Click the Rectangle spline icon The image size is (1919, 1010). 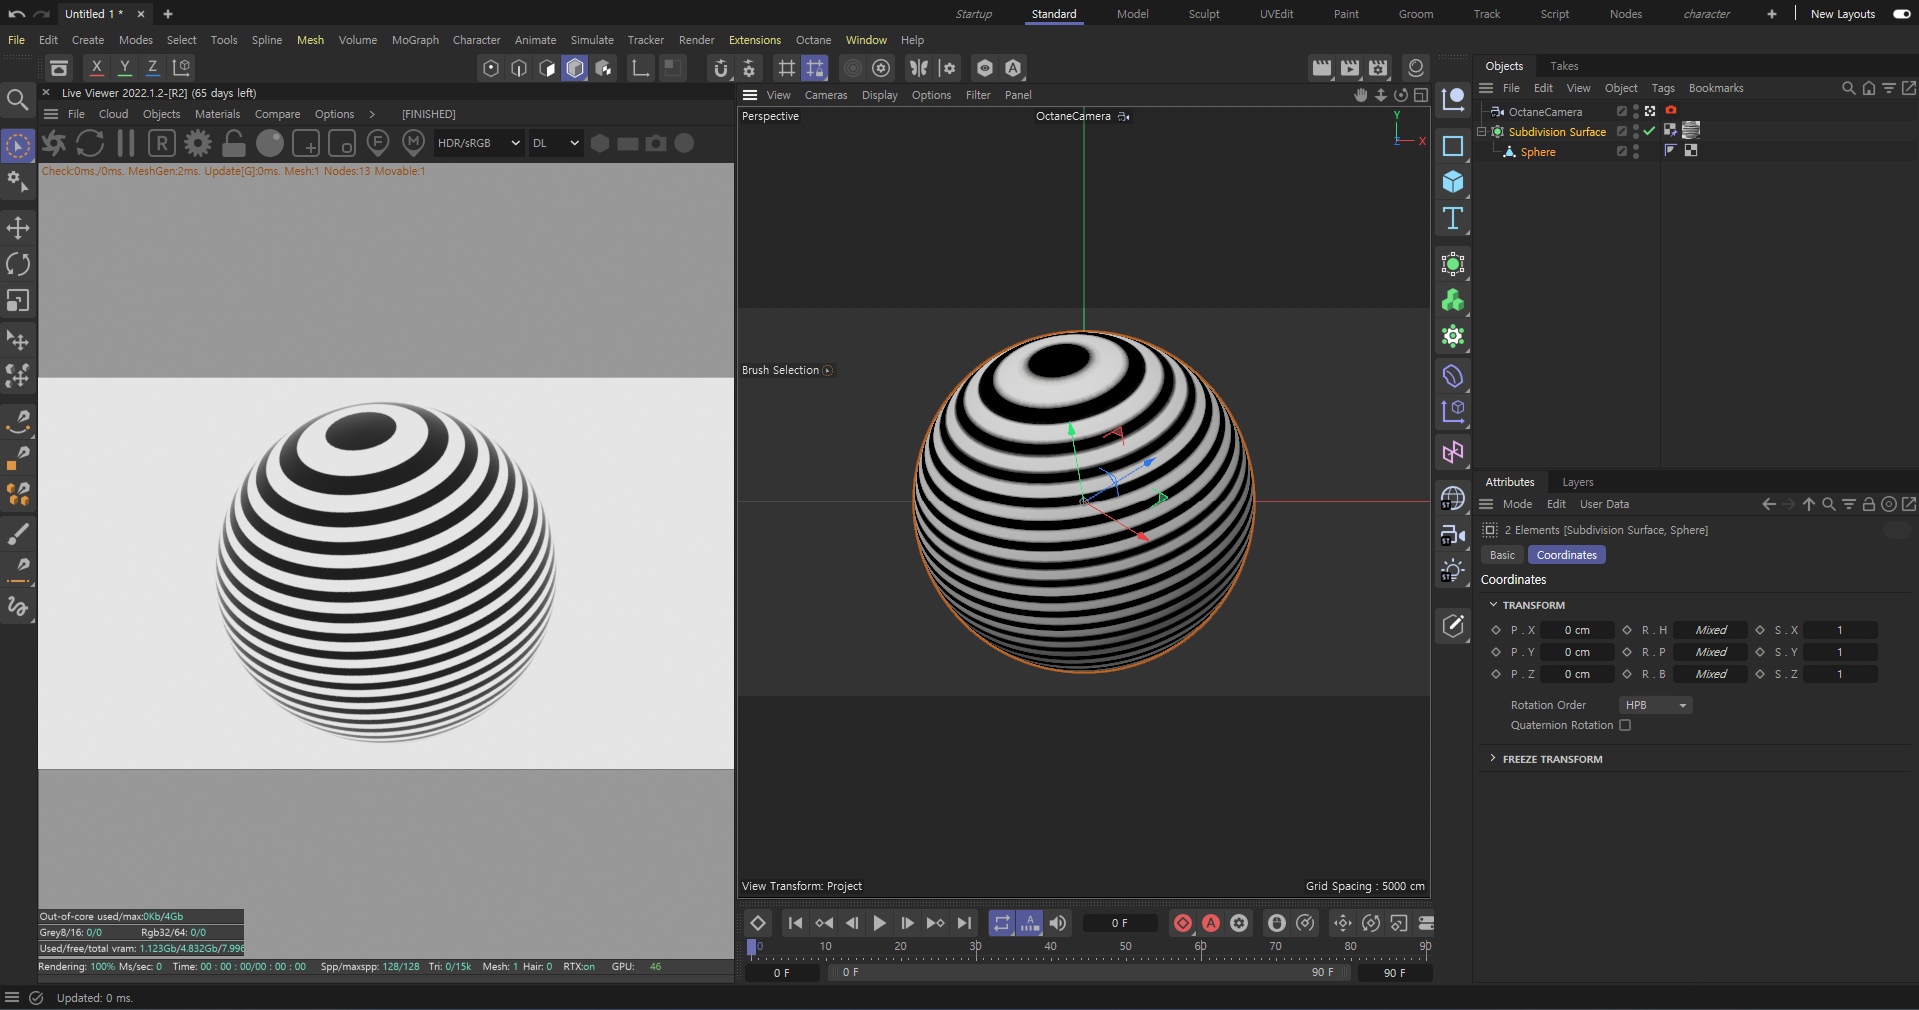[1453, 146]
